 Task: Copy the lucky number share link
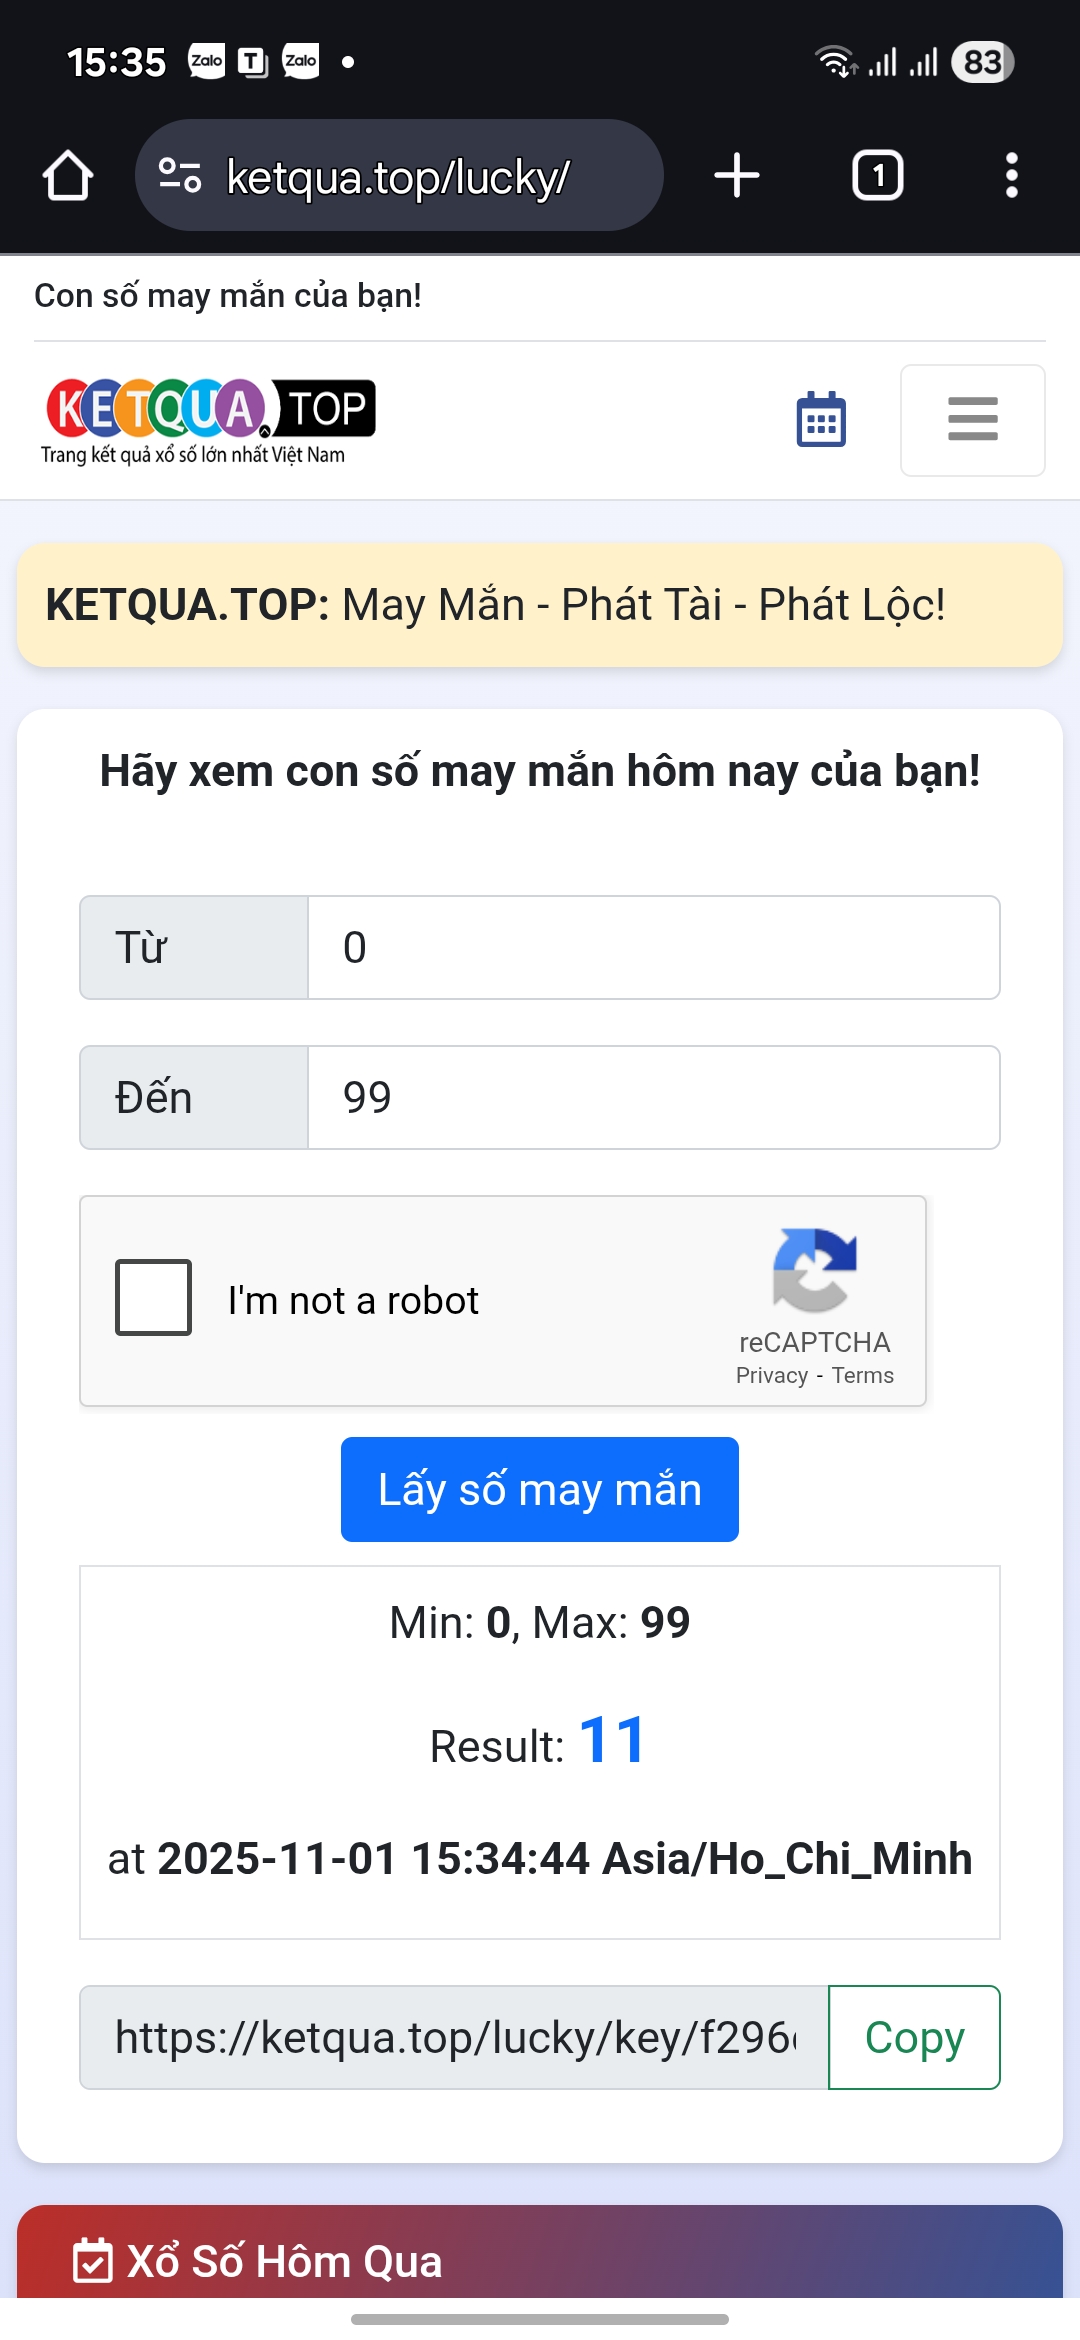pos(913,2037)
